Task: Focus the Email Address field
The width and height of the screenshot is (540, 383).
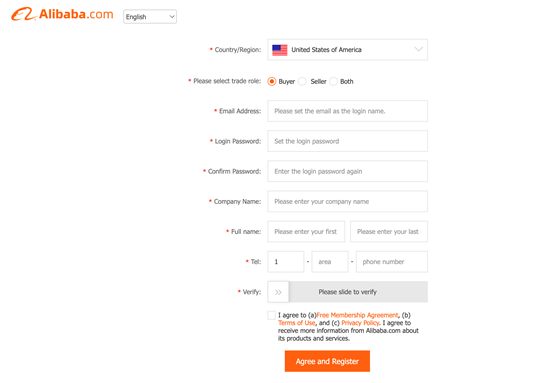Action: [x=347, y=111]
